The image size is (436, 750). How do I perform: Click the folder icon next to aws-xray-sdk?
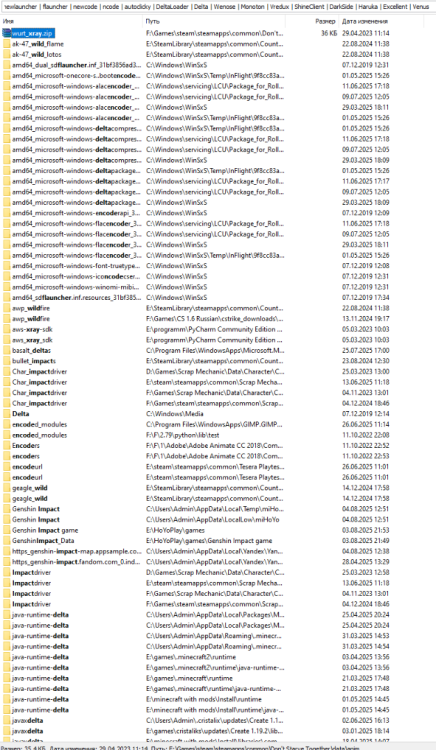tap(7, 329)
